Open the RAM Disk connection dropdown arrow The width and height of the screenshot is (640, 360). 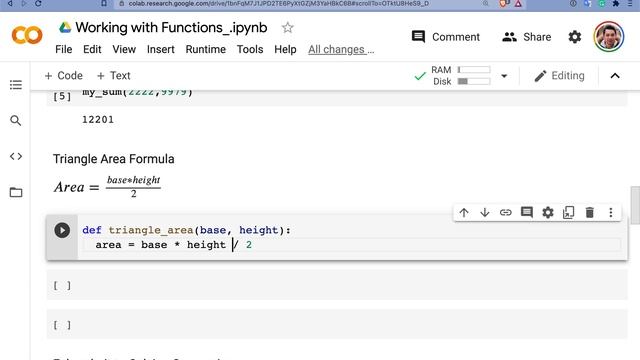tap(504, 76)
